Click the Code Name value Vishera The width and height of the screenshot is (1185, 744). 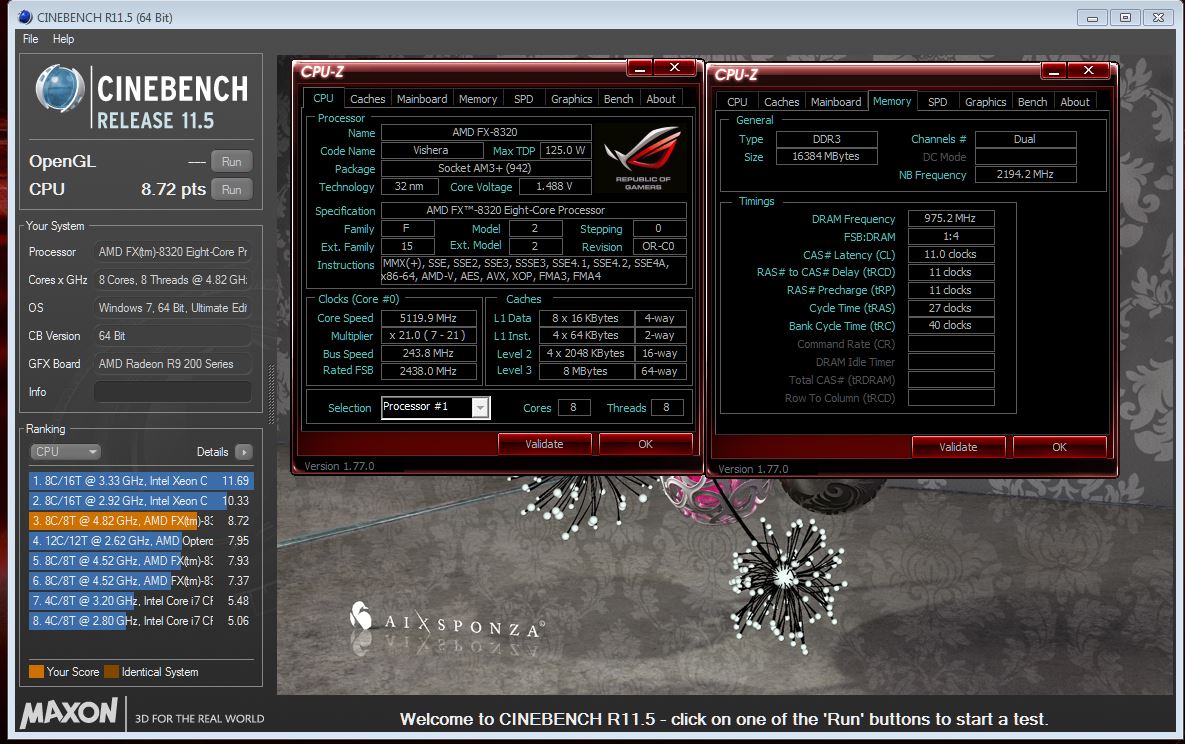(431, 150)
